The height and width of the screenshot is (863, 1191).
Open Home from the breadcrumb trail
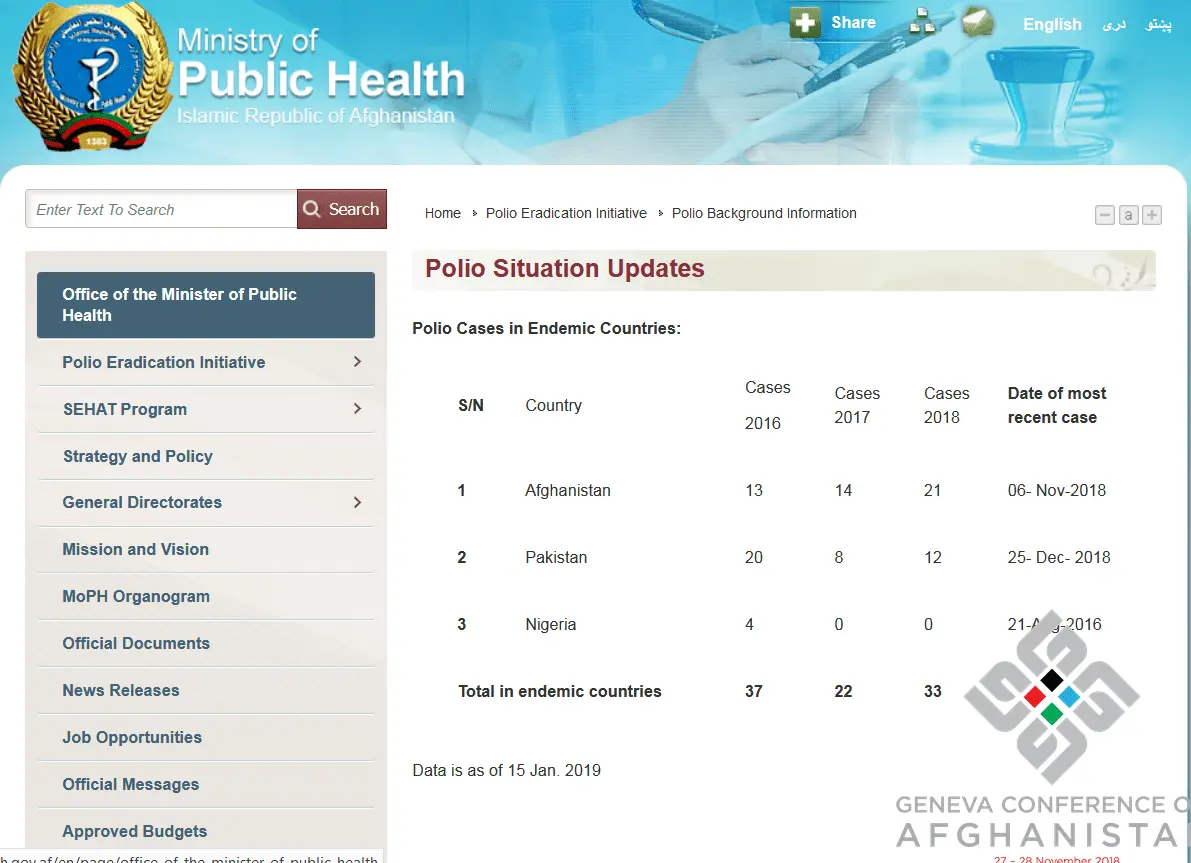point(443,213)
